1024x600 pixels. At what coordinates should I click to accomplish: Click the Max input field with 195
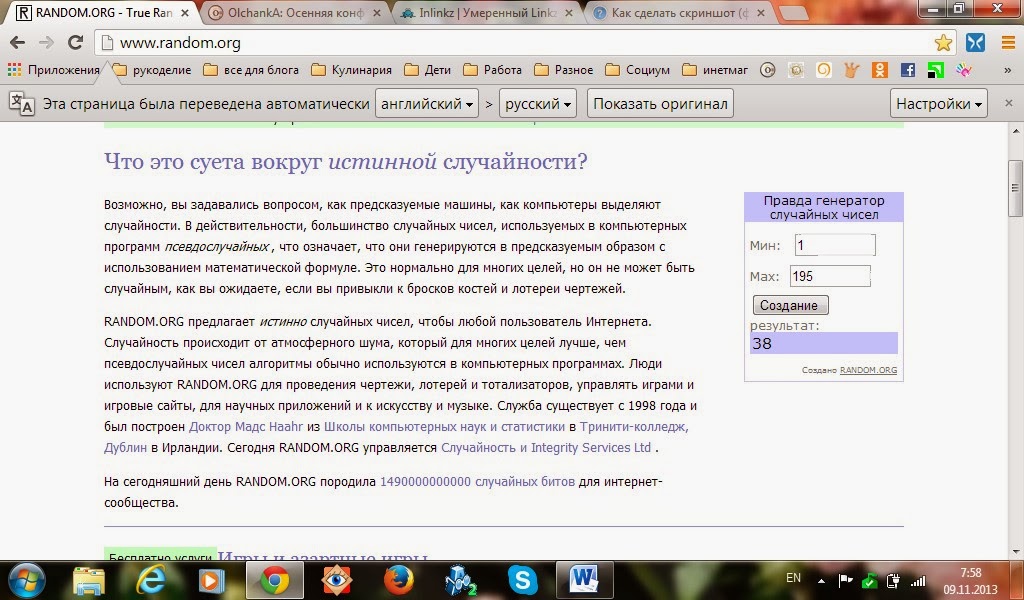click(x=830, y=276)
